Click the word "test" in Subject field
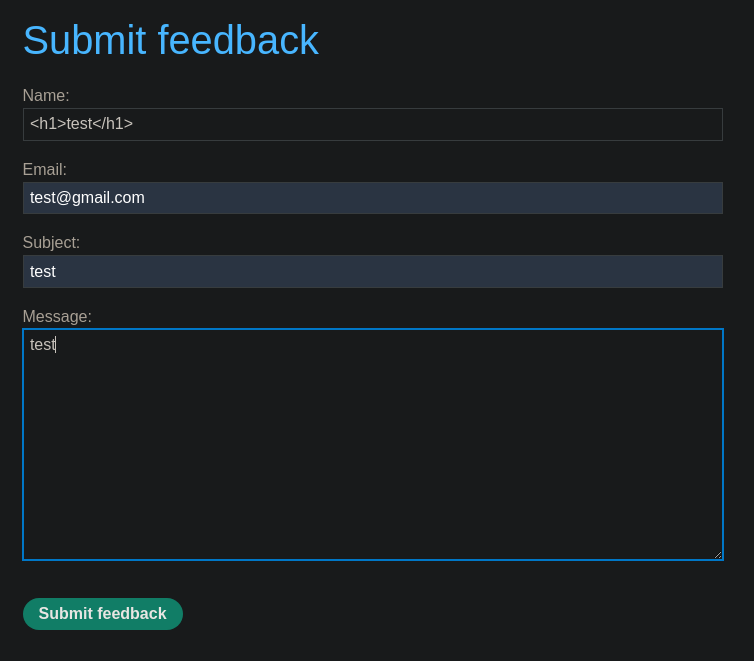 (43, 272)
